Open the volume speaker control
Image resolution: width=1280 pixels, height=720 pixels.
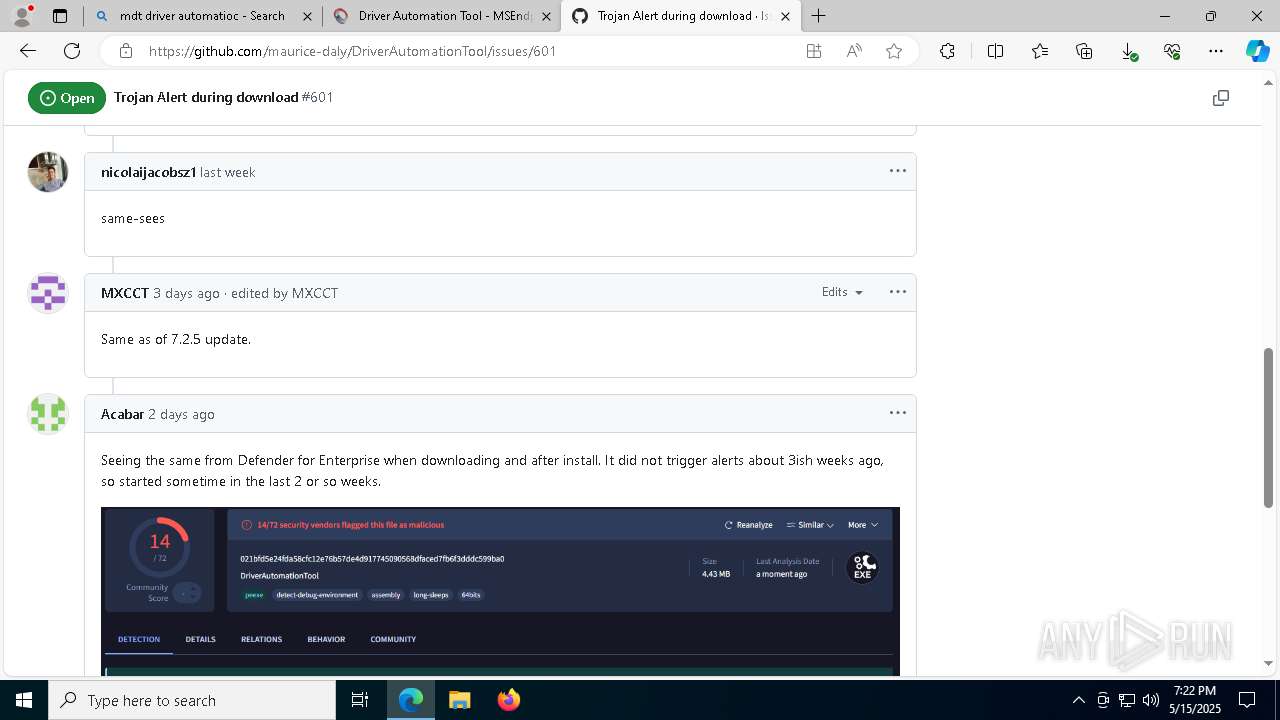pyautogui.click(x=1150, y=700)
